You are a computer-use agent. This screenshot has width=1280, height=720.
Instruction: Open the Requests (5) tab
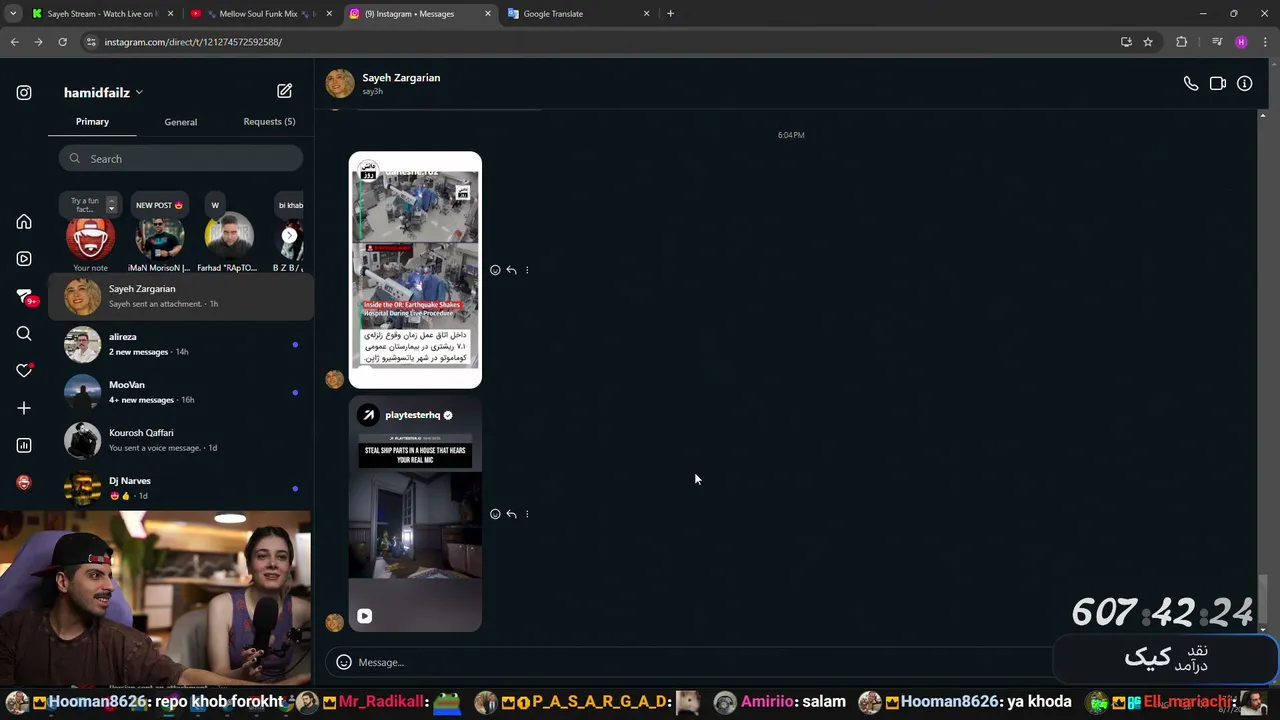tap(269, 122)
